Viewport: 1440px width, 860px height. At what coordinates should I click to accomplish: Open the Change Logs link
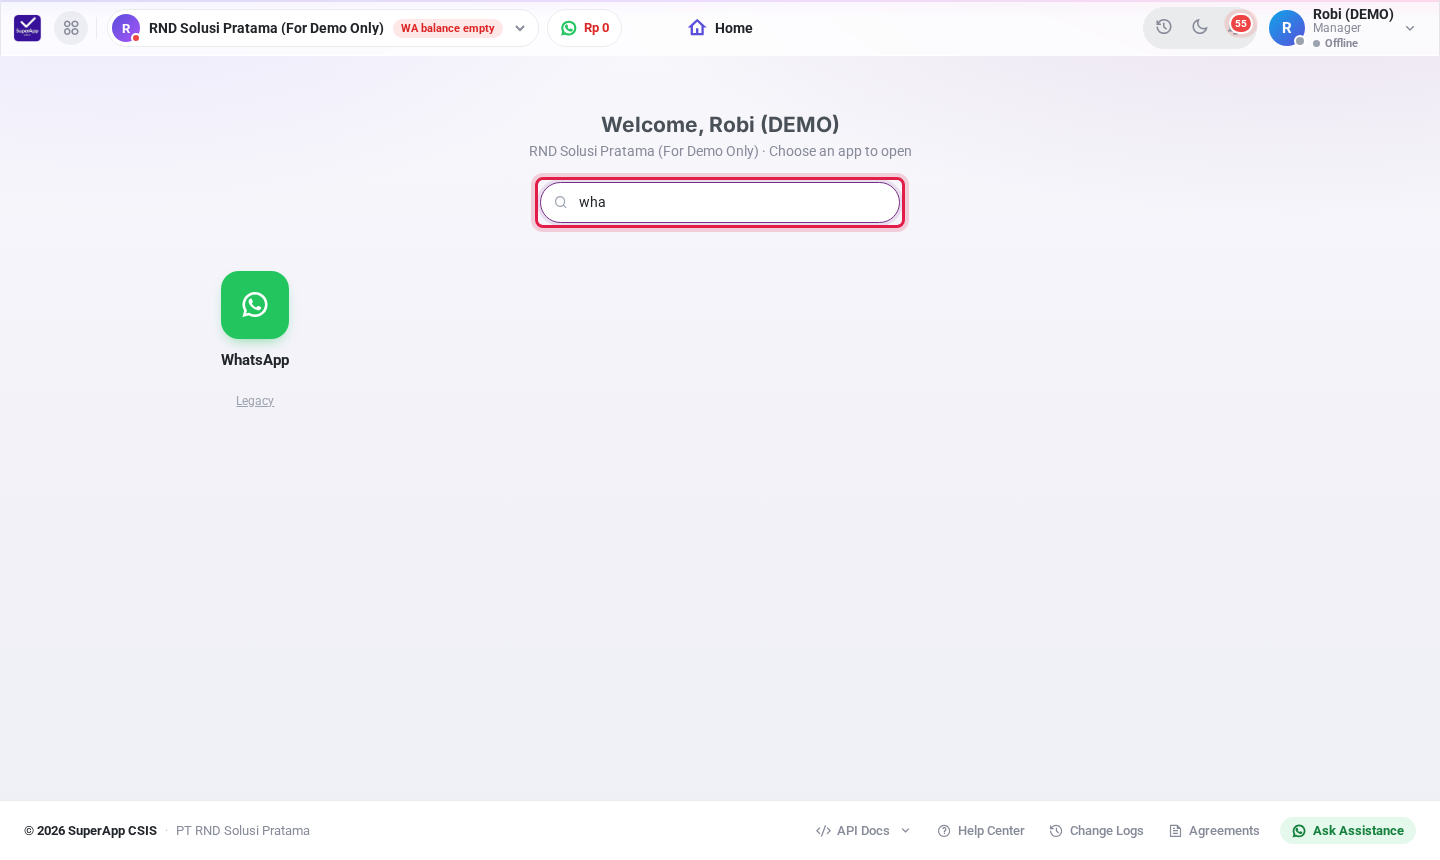1096,831
